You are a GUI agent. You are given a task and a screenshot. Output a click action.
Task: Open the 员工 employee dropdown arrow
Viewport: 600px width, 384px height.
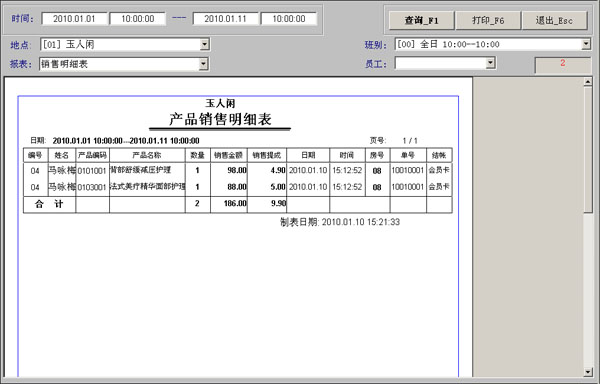[x=490, y=63]
